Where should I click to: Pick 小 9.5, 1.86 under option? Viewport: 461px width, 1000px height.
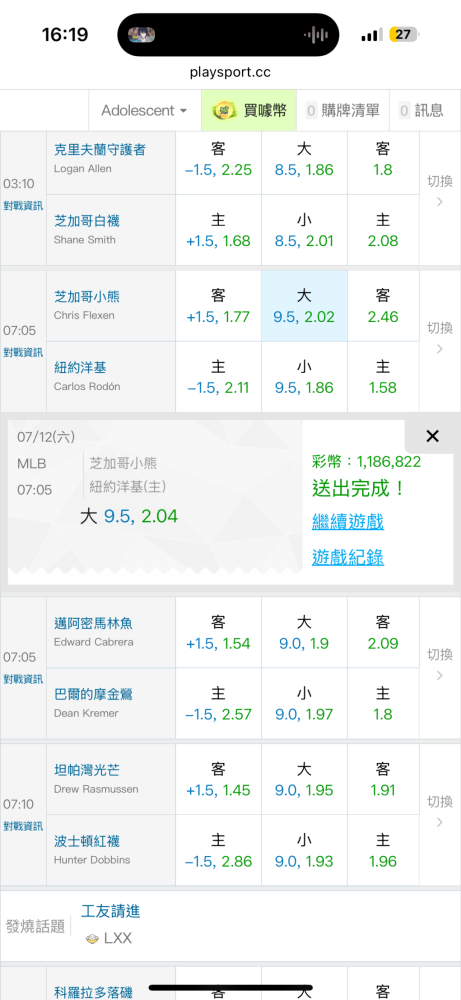304,377
